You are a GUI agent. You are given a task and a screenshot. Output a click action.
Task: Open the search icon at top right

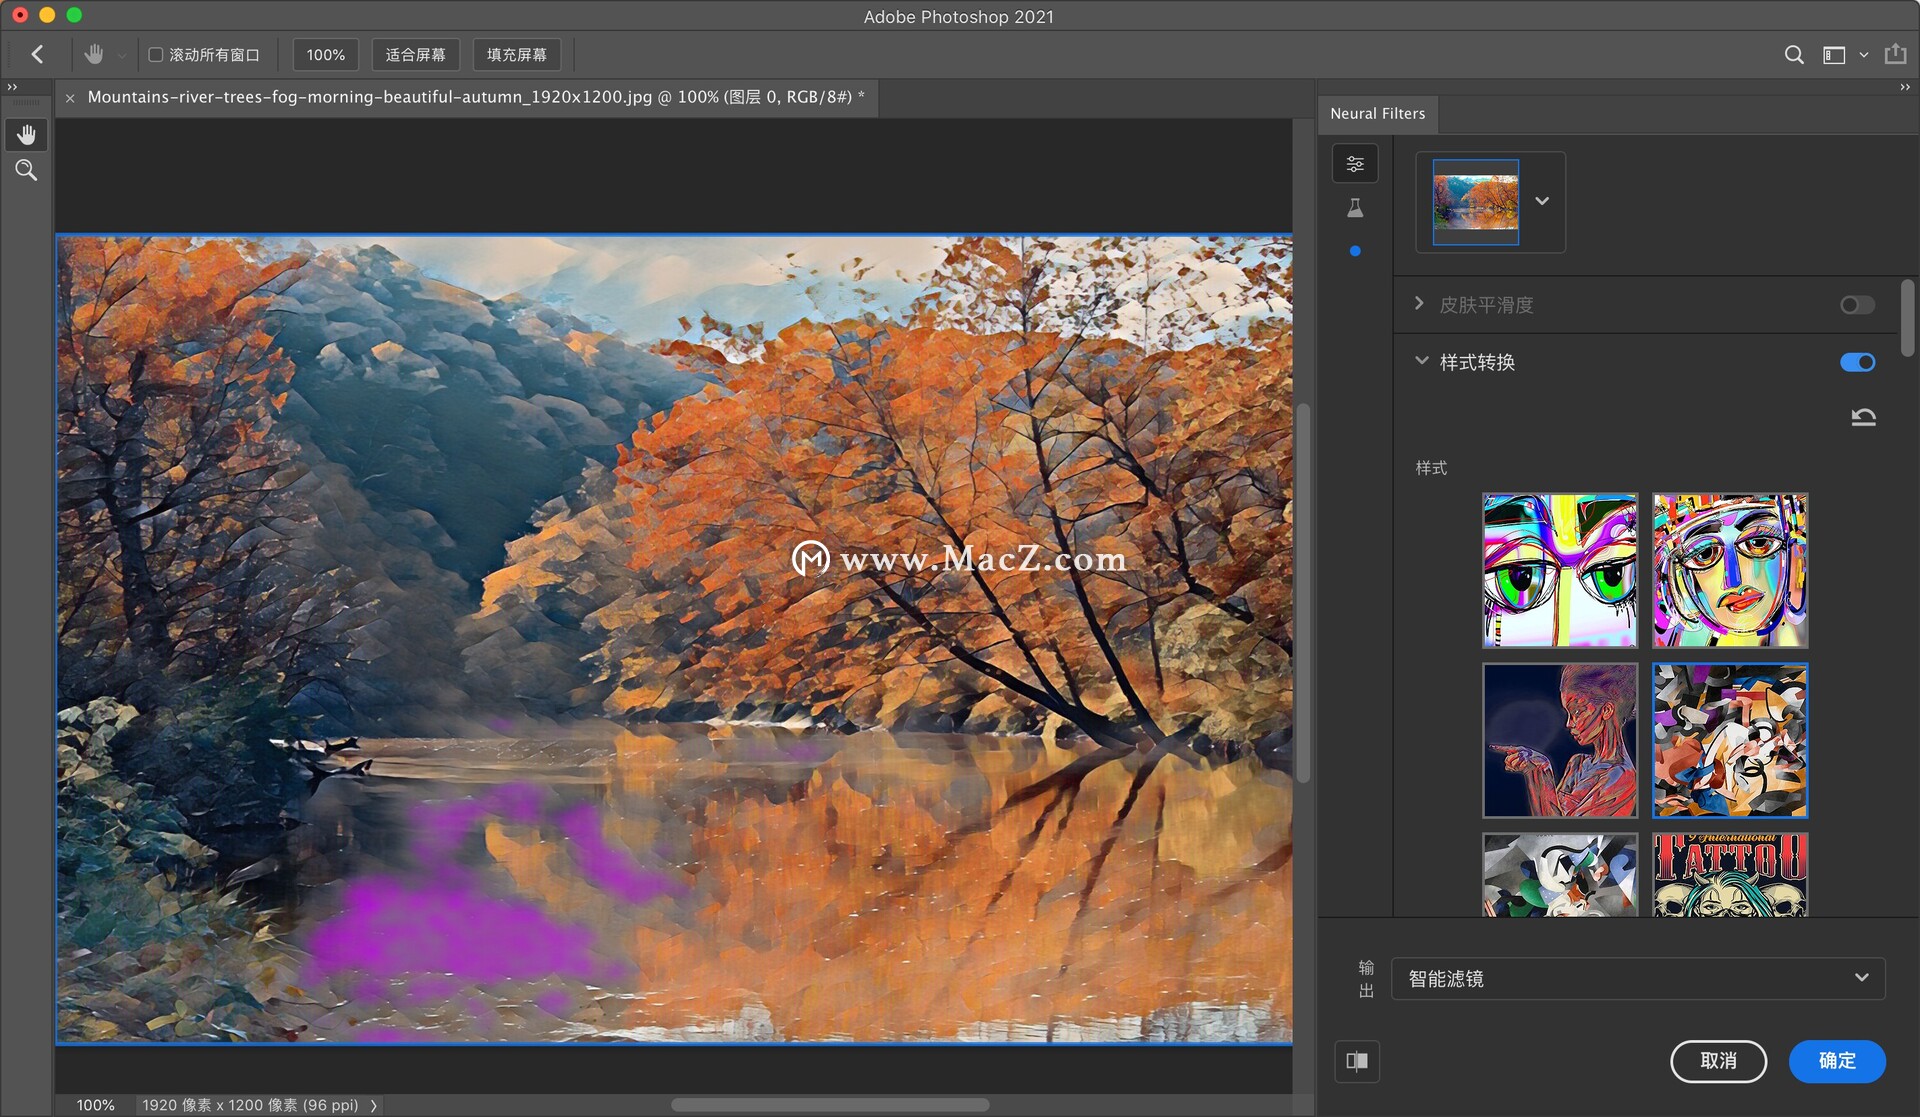[1794, 55]
